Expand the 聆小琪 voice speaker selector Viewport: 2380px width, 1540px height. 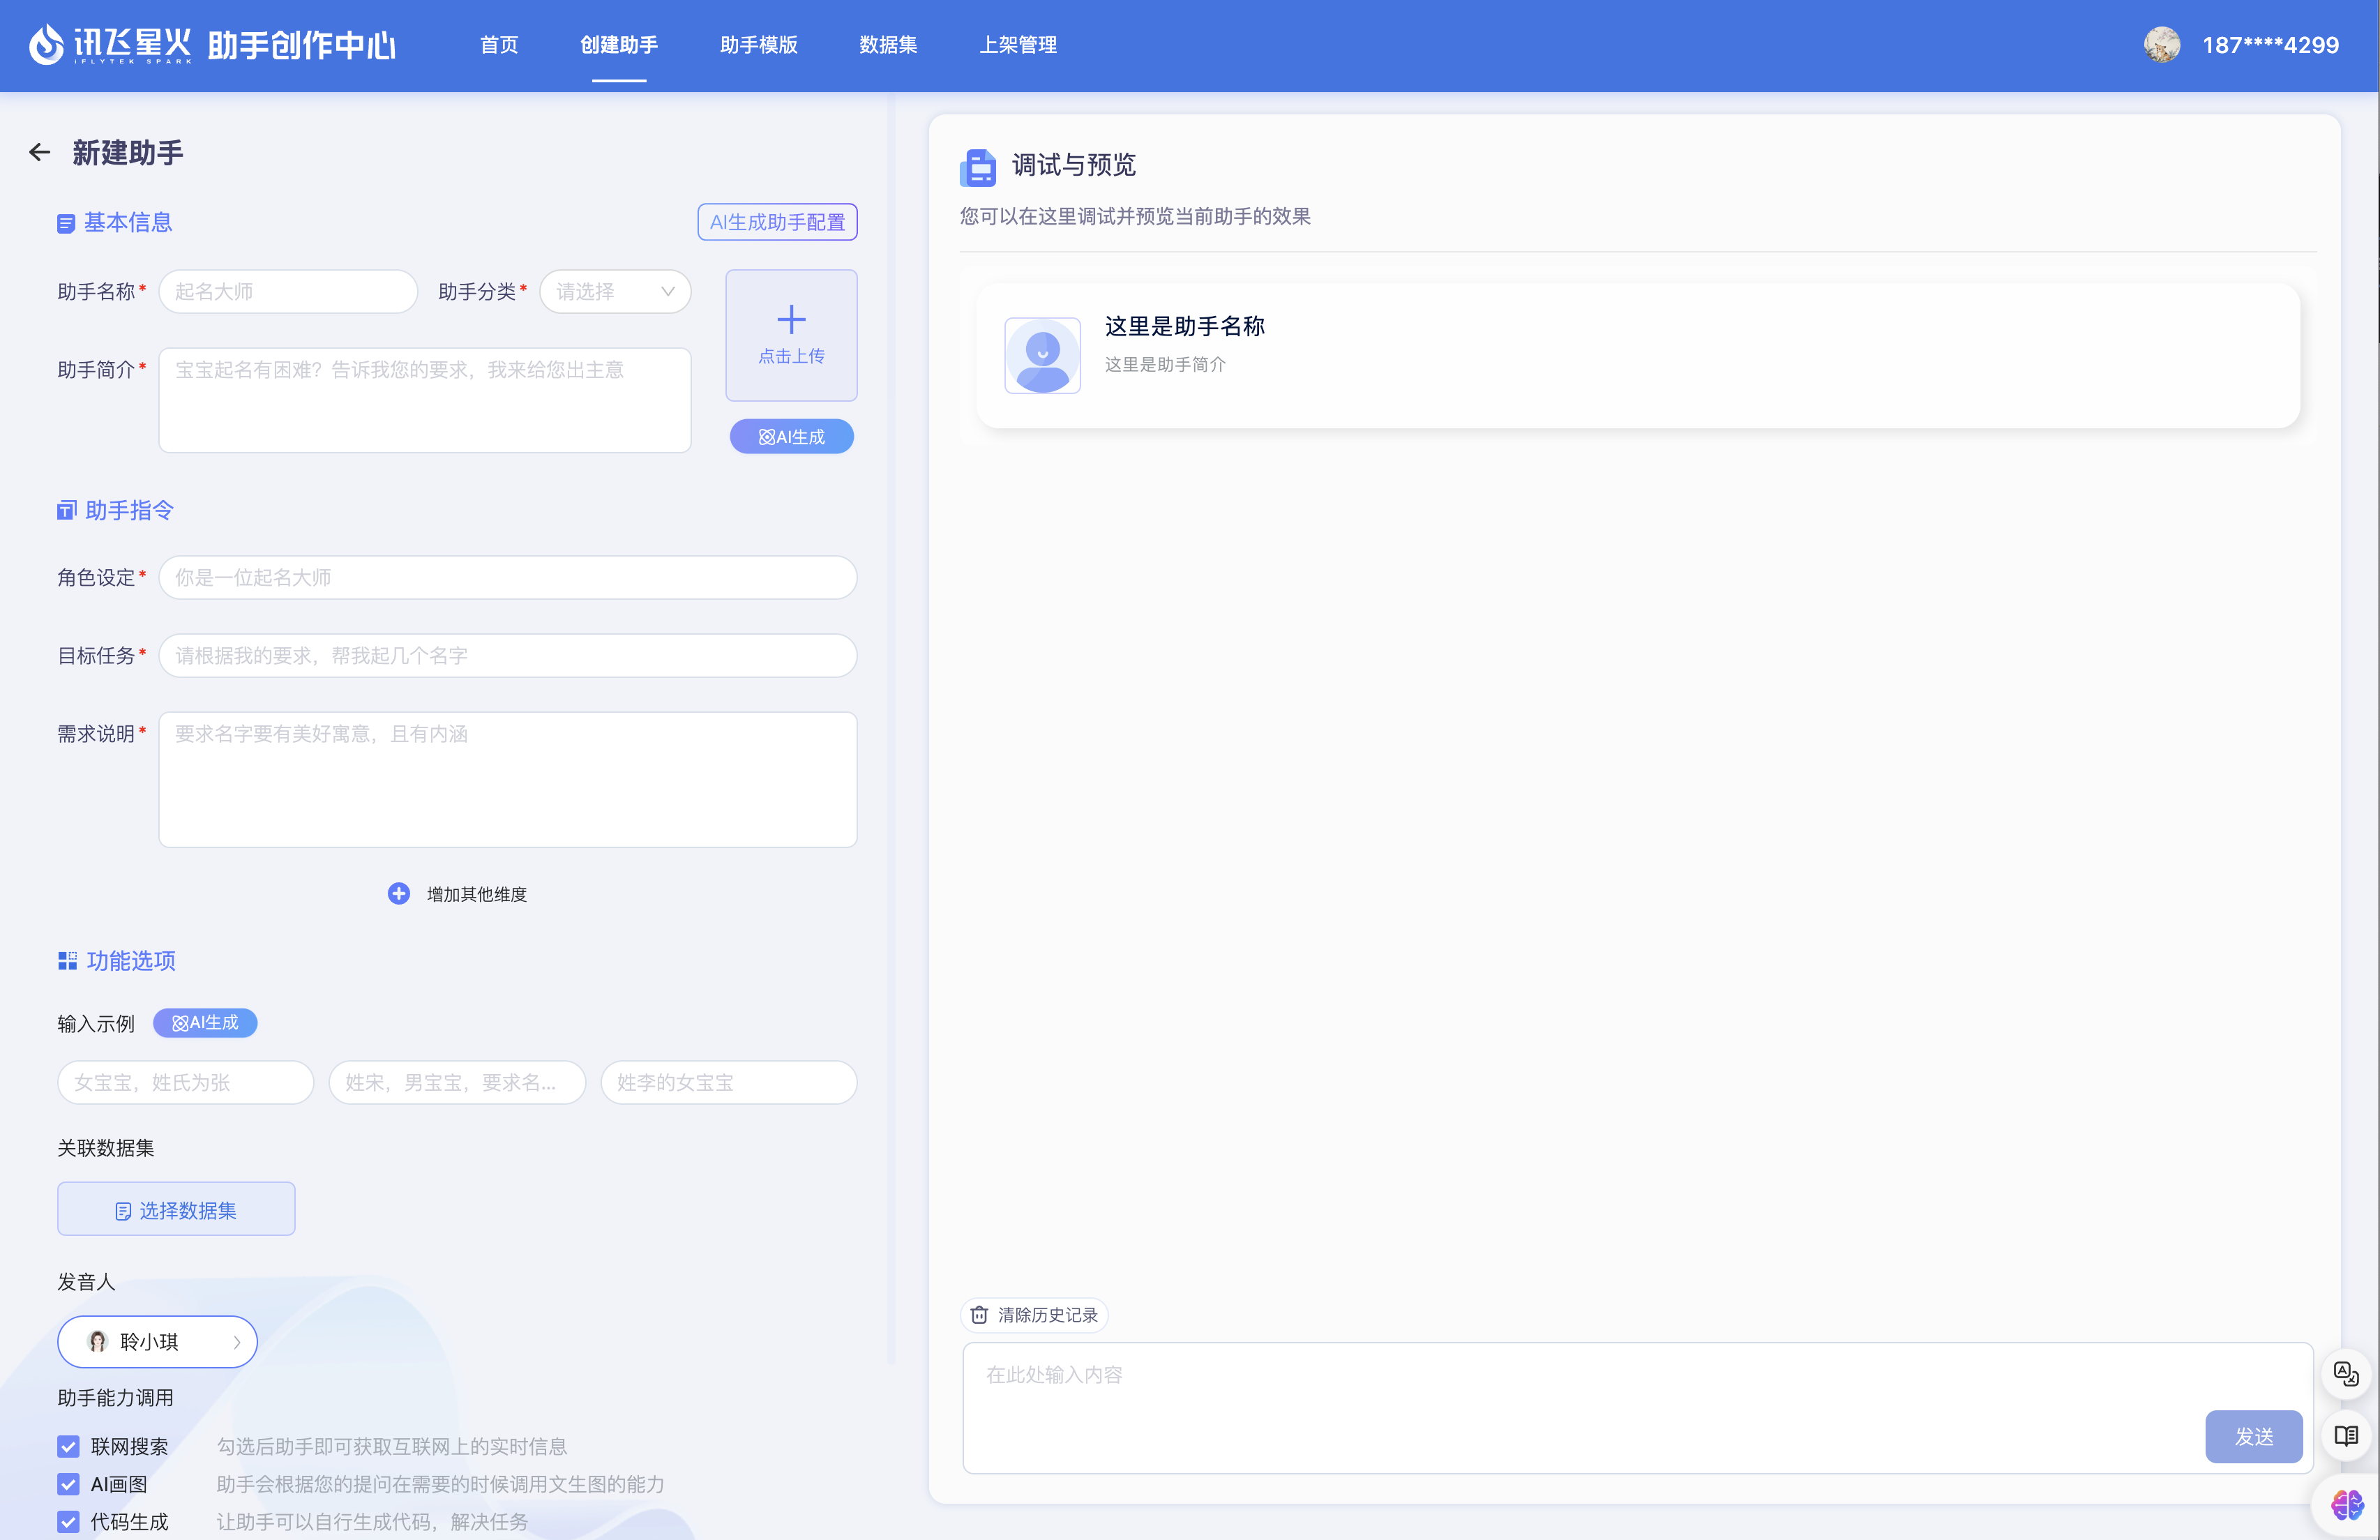(157, 1341)
